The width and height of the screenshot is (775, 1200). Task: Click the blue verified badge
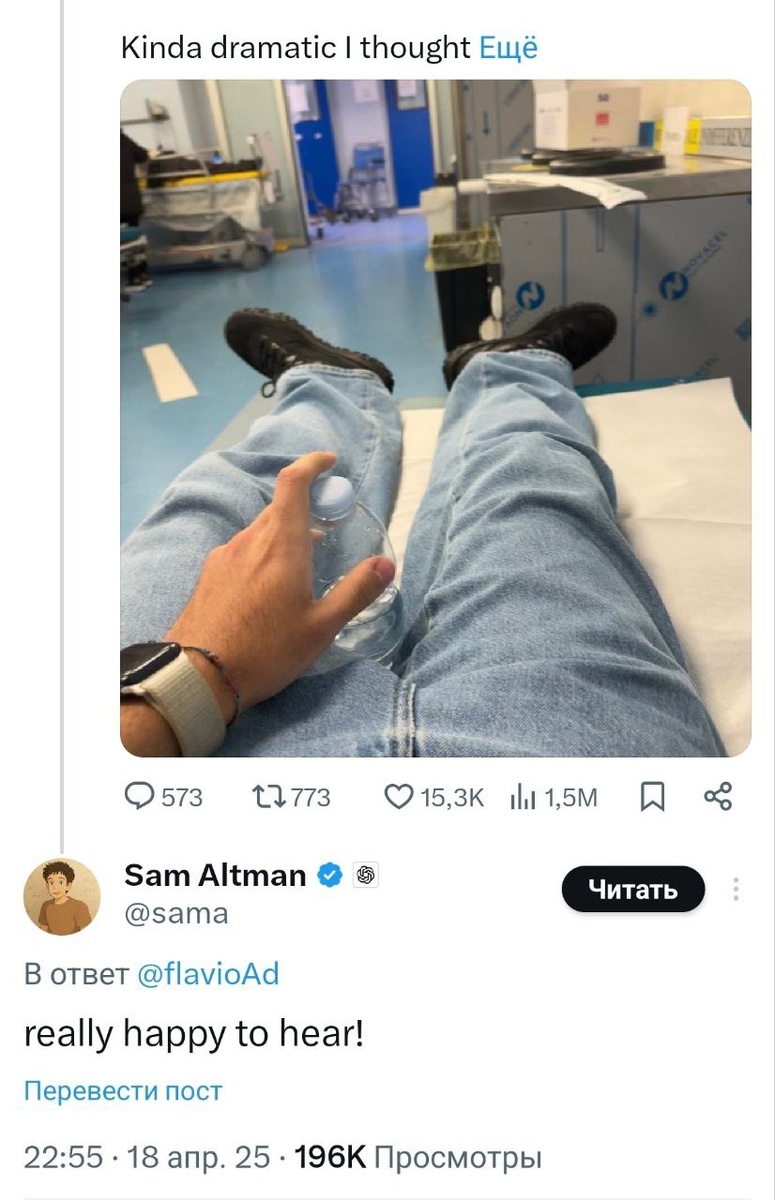(x=329, y=875)
